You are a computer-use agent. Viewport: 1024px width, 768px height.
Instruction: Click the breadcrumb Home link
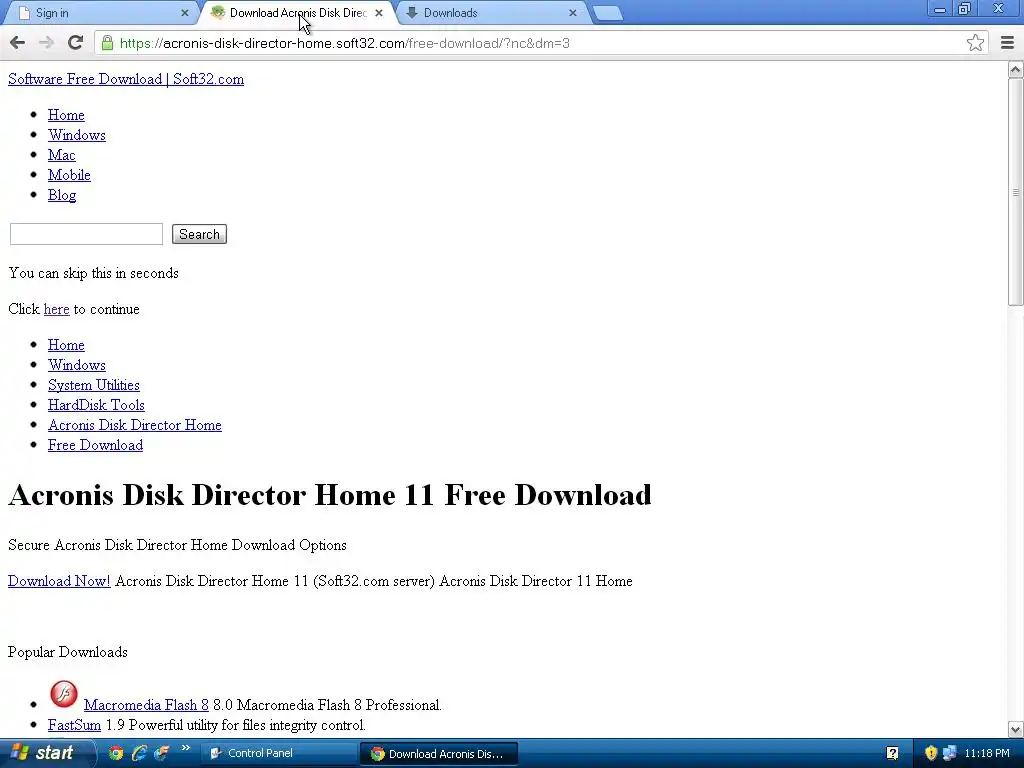click(x=66, y=345)
